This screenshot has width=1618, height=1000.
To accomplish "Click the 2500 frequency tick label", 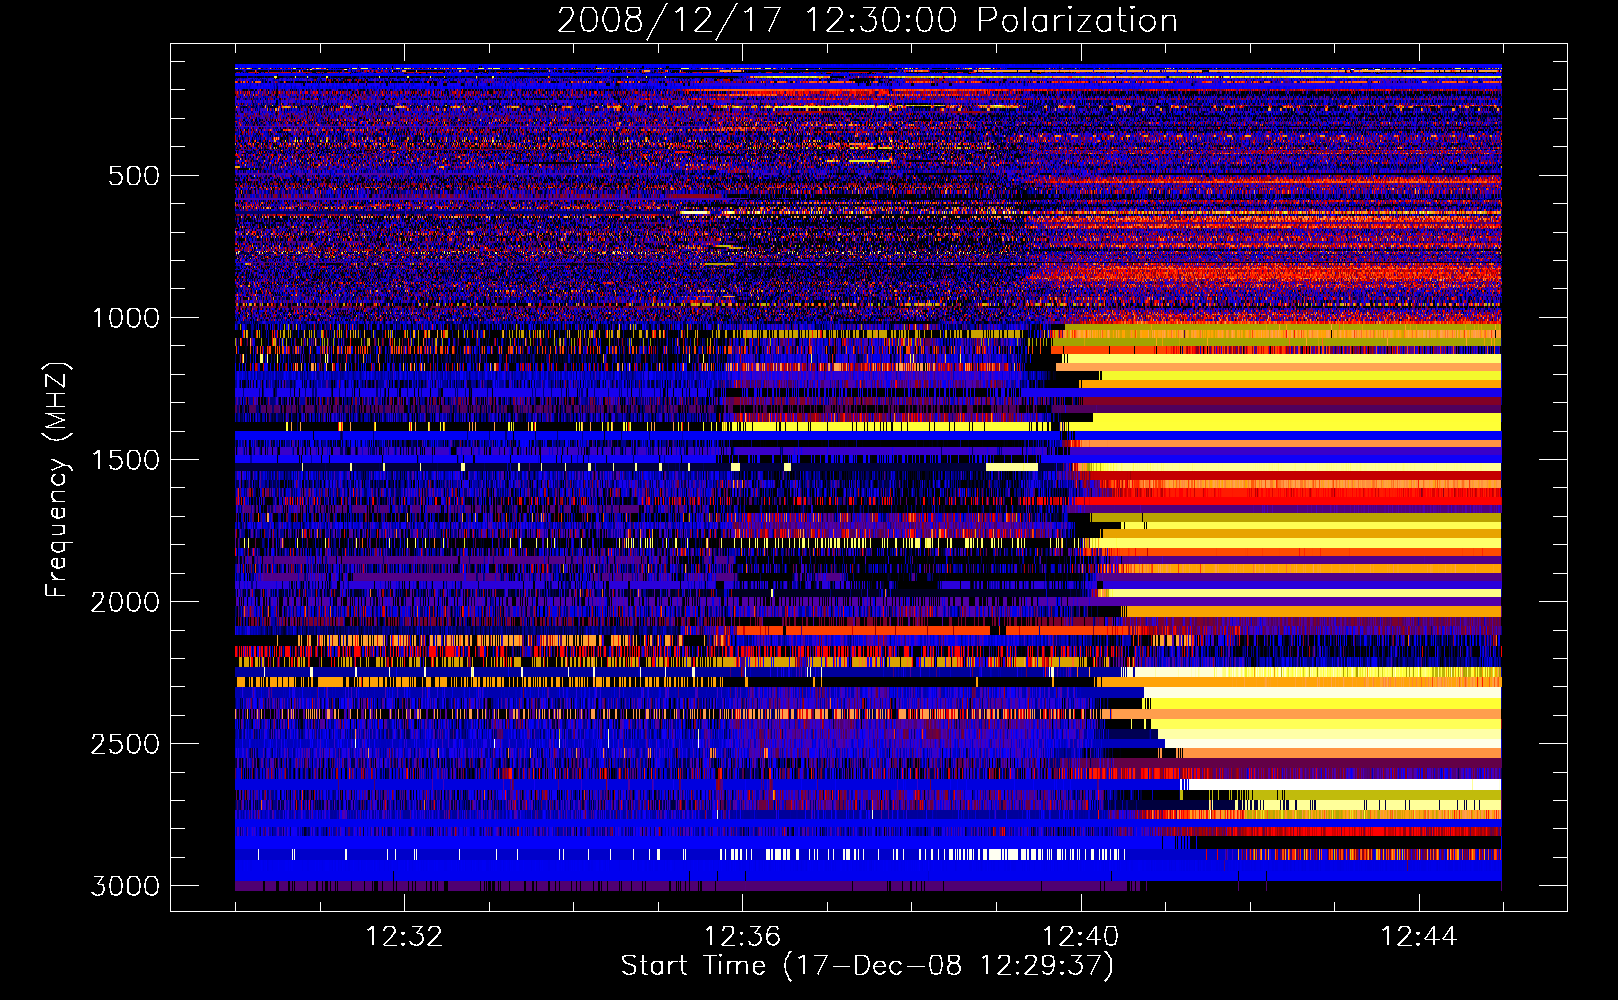I will pyautogui.click(x=126, y=744).
